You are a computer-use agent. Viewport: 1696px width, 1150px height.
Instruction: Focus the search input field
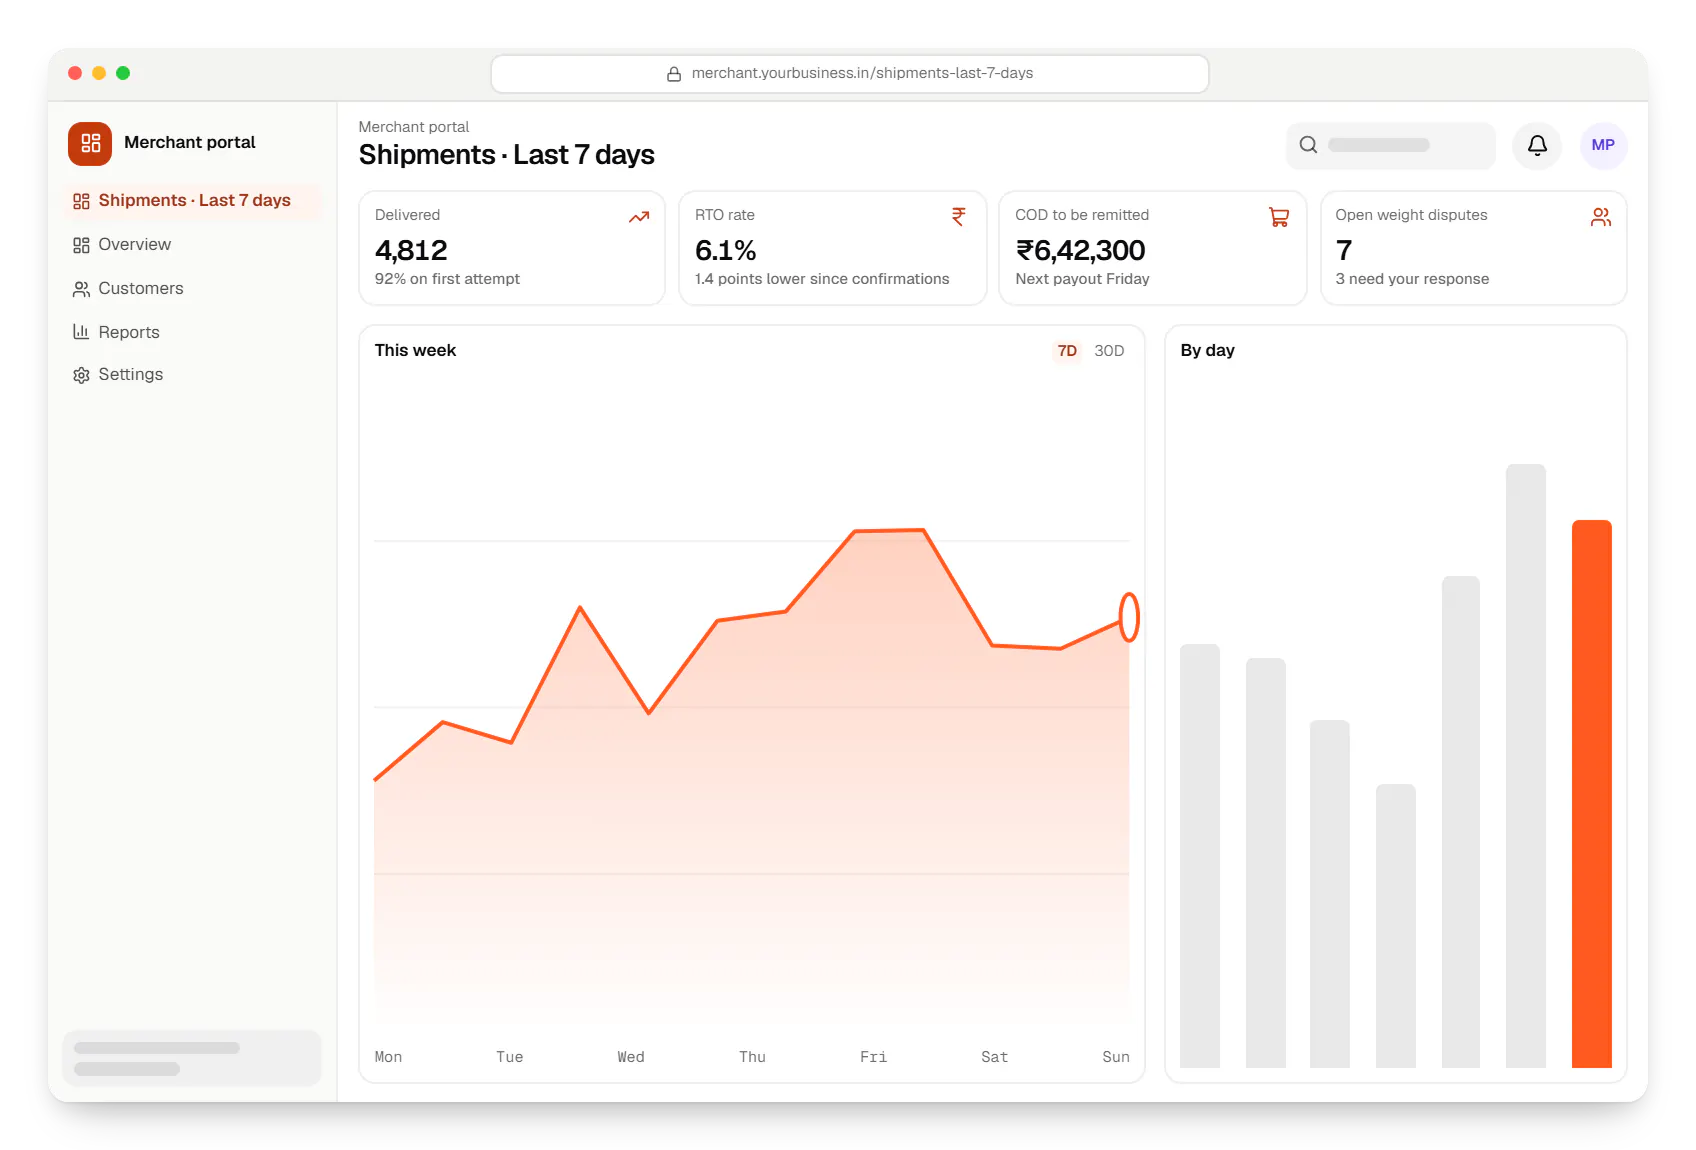1391,146
